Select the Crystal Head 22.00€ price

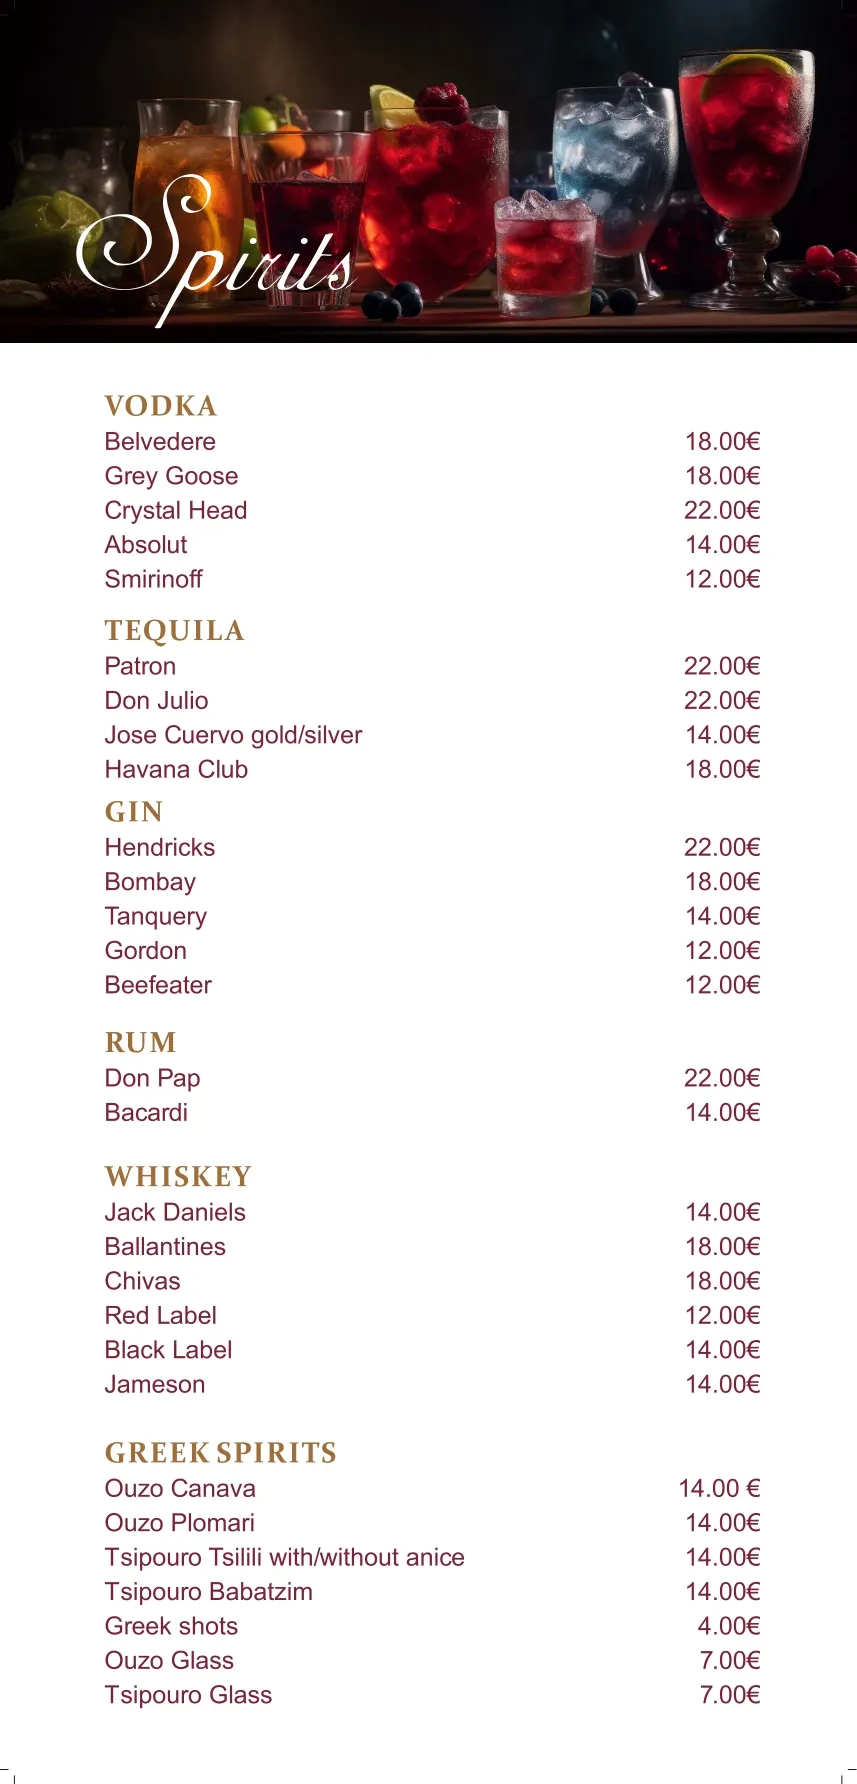pyautogui.click(x=722, y=510)
